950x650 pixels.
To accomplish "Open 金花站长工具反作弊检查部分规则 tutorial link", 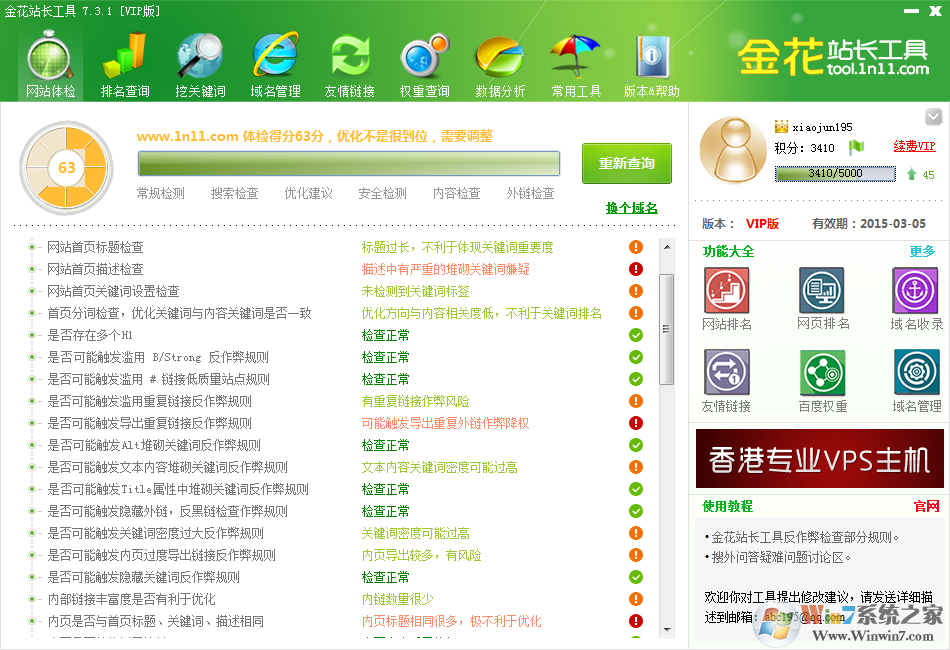I will 805,537.
